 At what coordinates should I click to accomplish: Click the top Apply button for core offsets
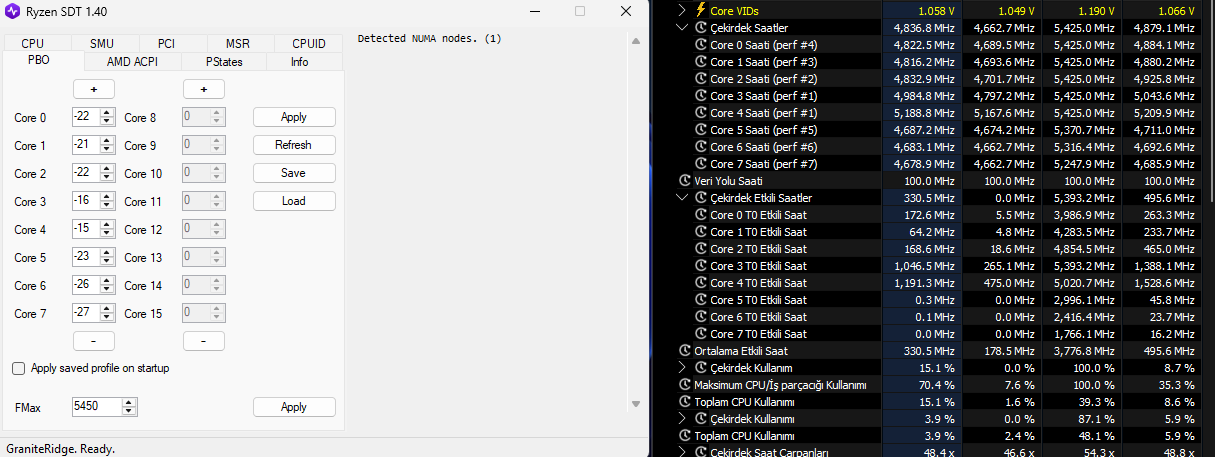[294, 117]
